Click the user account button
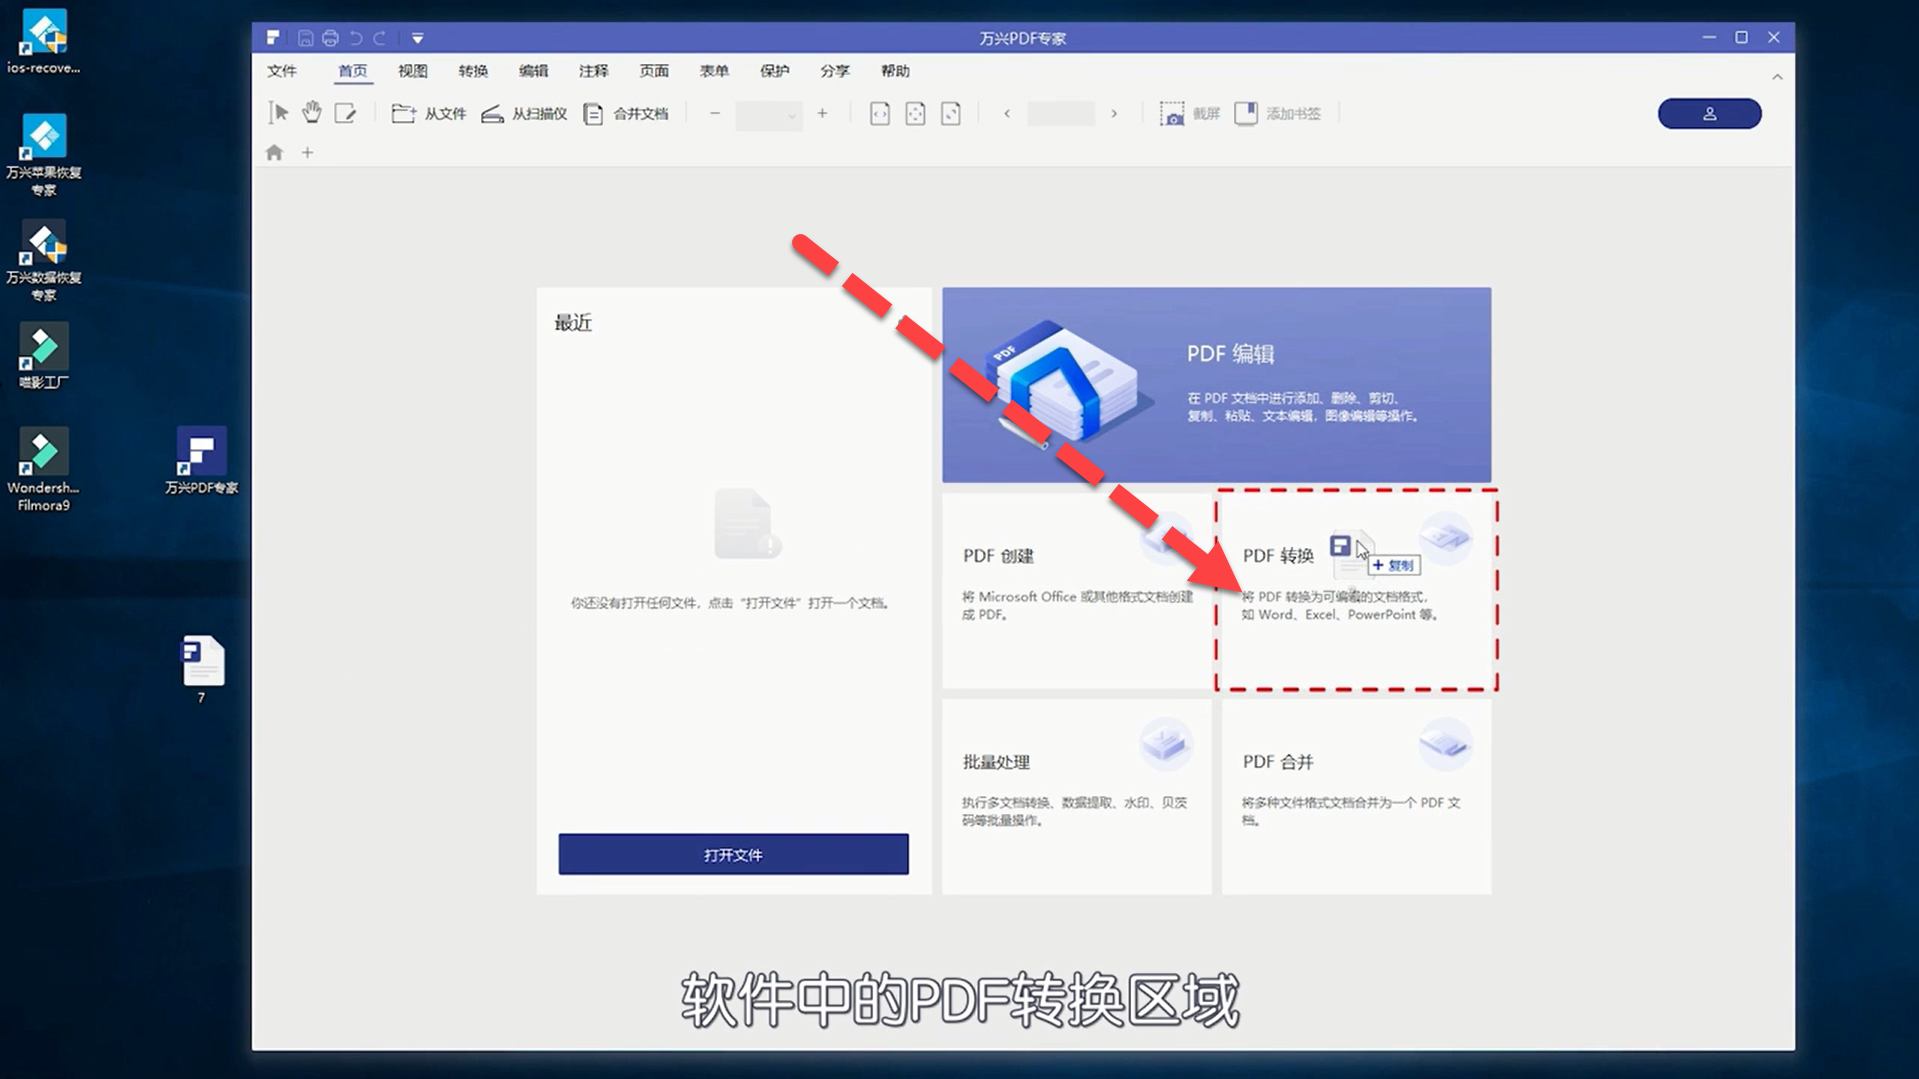This screenshot has height=1079, width=1919. tap(1709, 114)
